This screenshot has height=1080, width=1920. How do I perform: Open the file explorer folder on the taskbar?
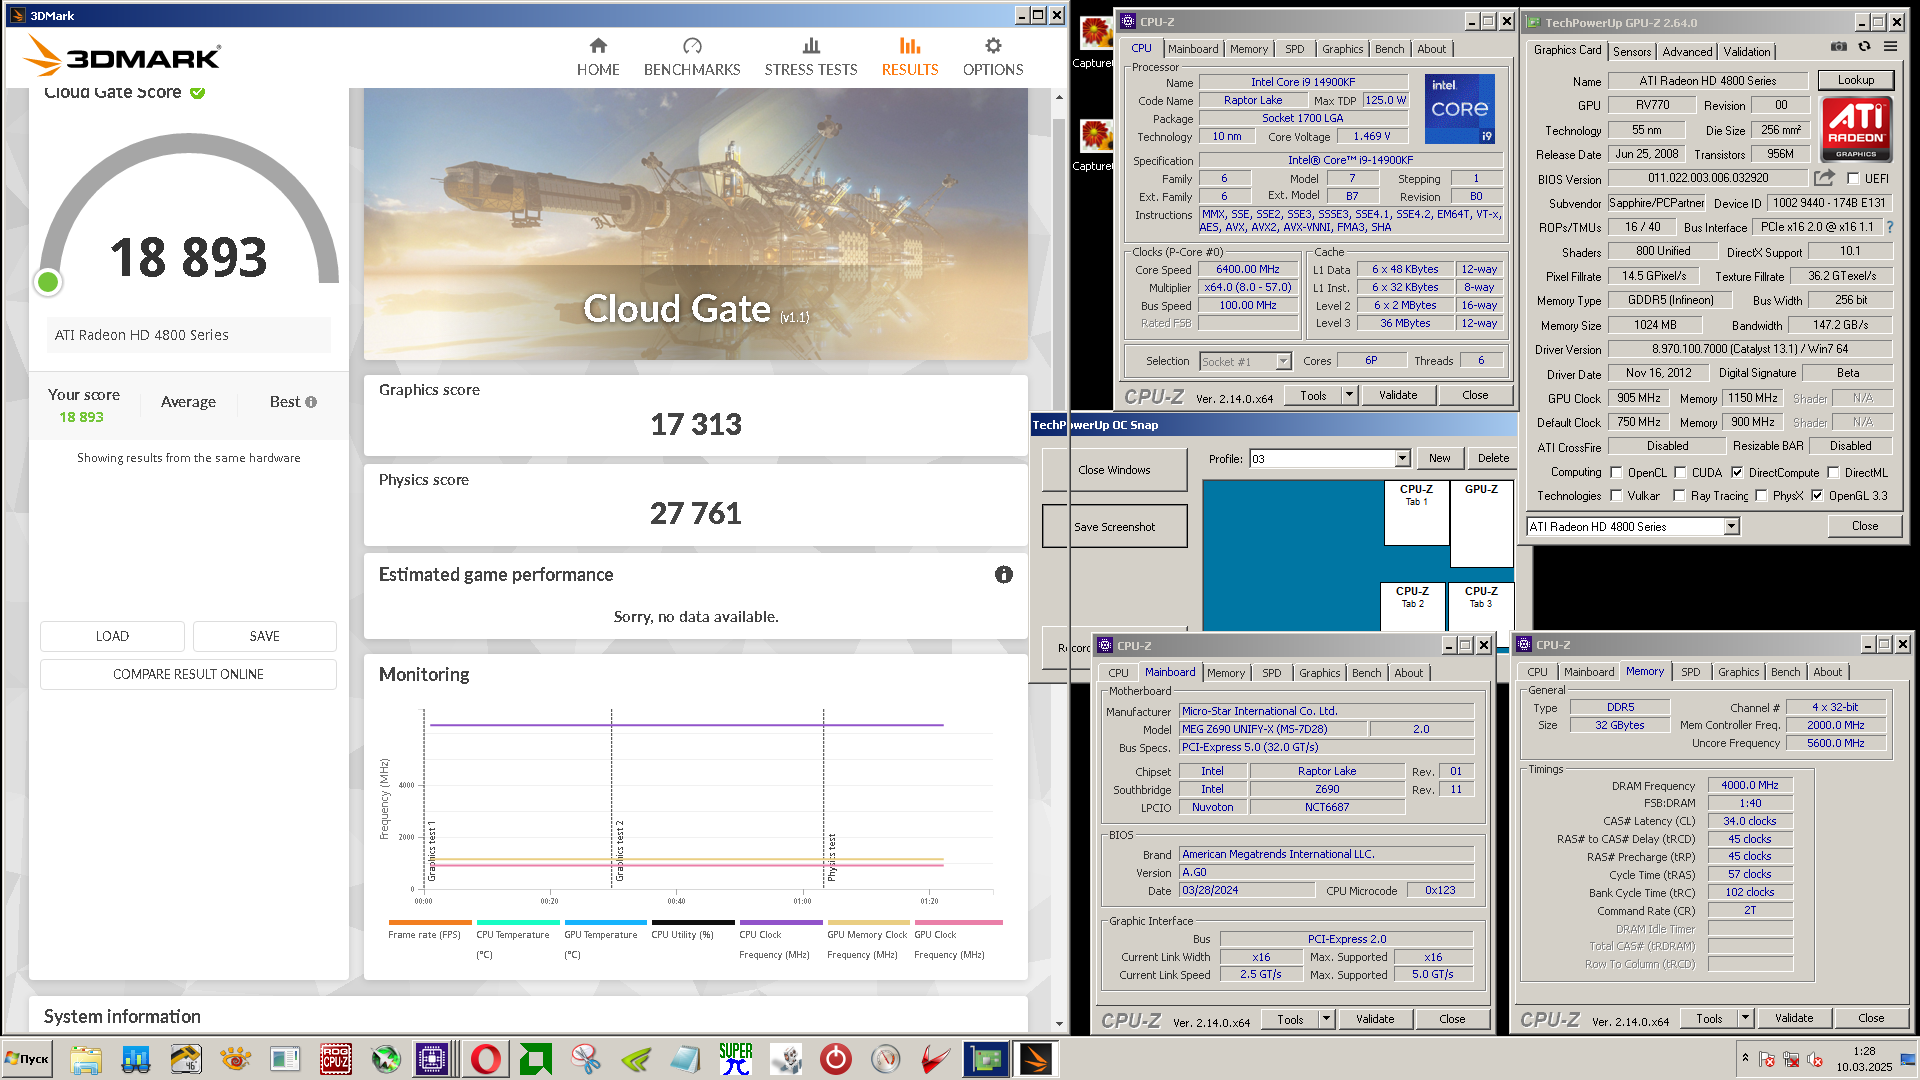click(x=86, y=1059)
